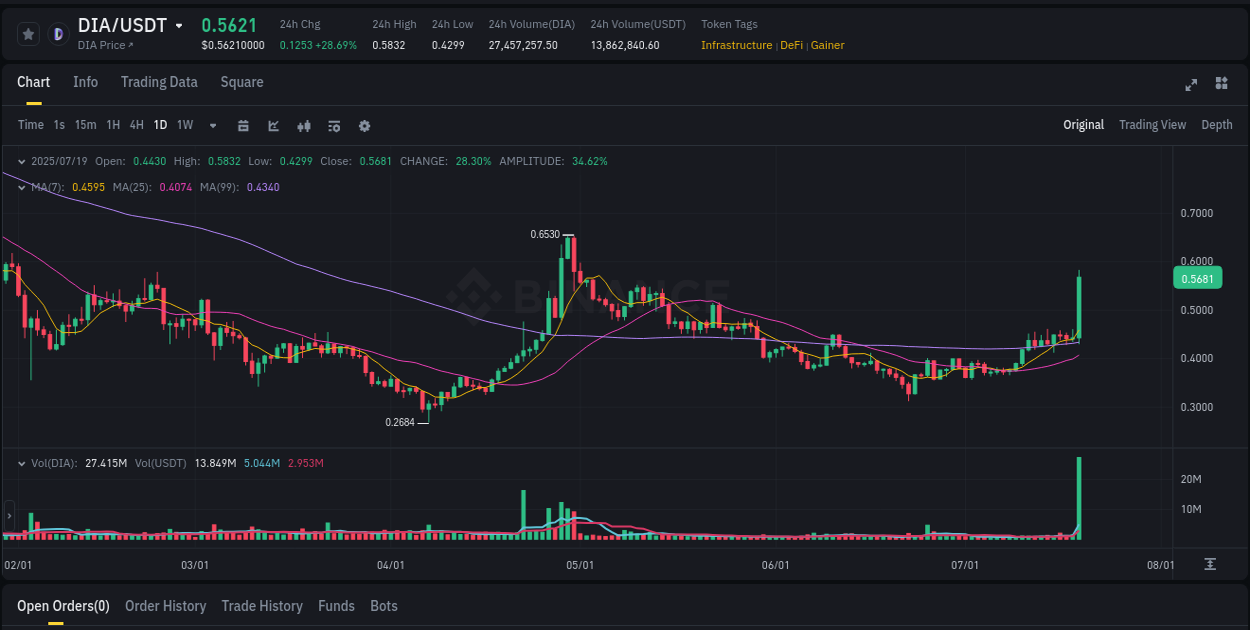
Task: Open the date range calendar icon
Action: point(244,126)
